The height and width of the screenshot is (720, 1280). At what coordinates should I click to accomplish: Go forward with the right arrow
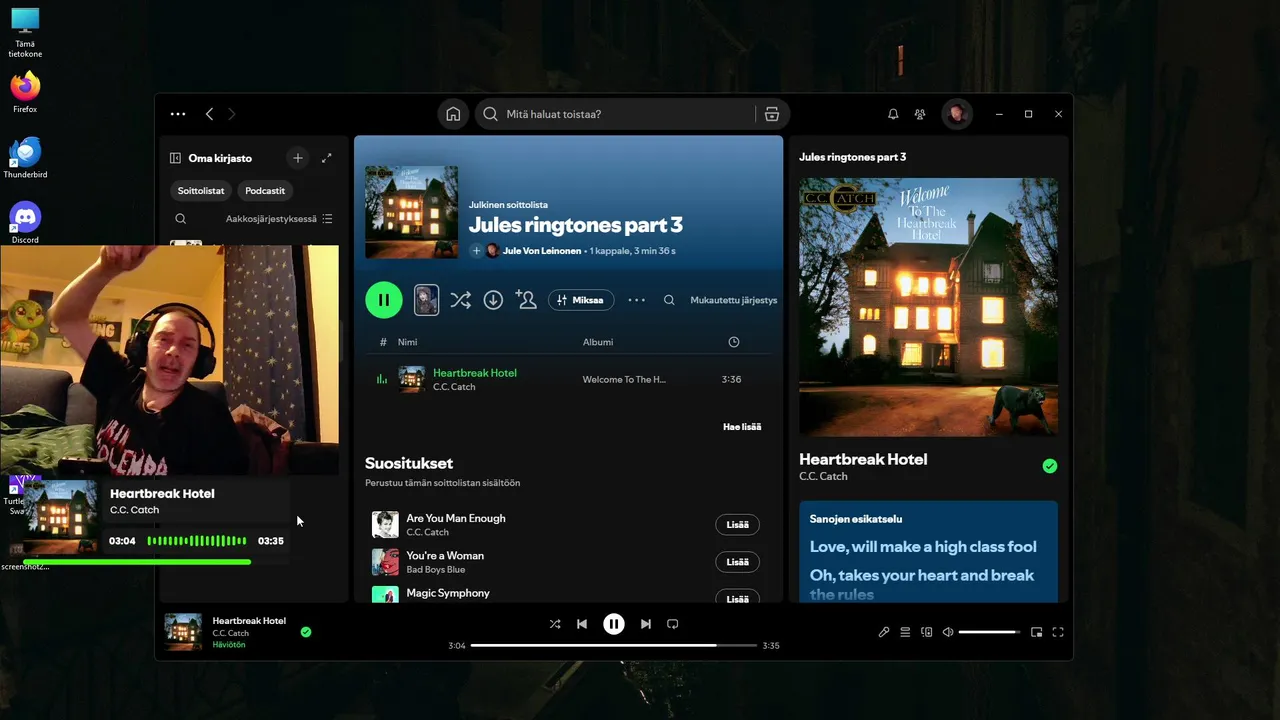click(232, 114)
